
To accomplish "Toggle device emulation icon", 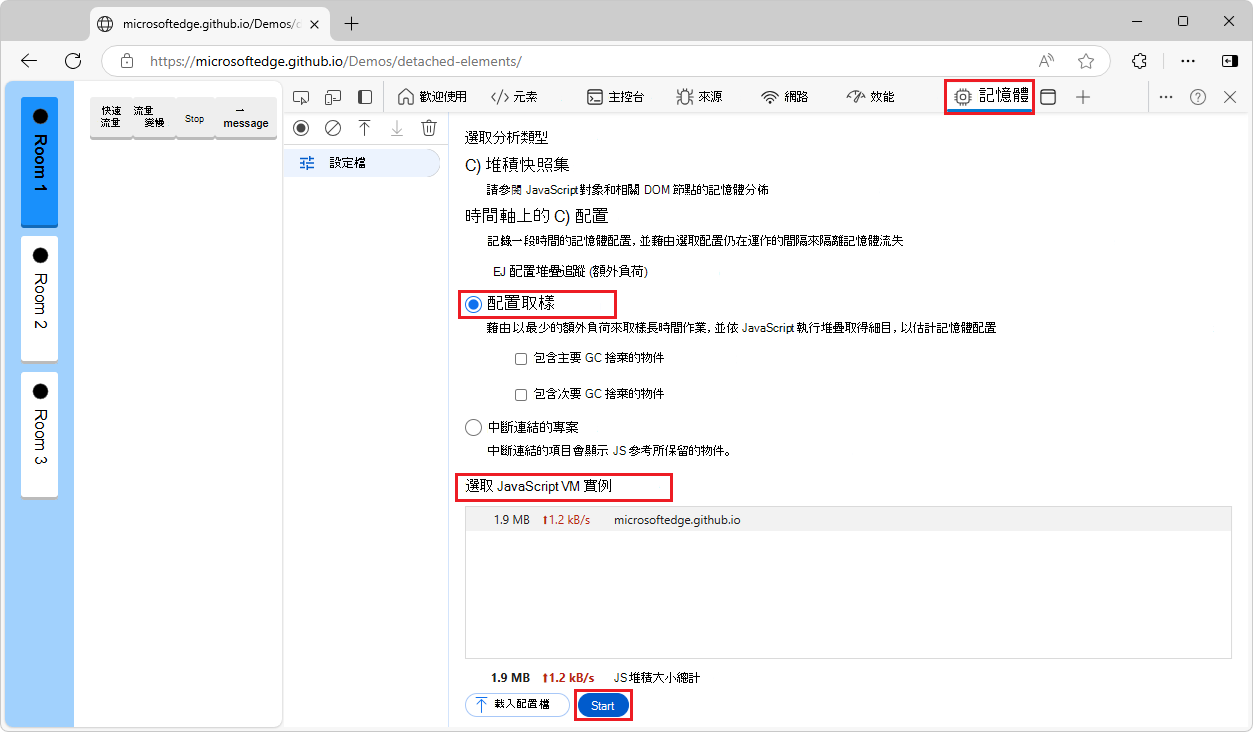I will [x=333, y=97].
